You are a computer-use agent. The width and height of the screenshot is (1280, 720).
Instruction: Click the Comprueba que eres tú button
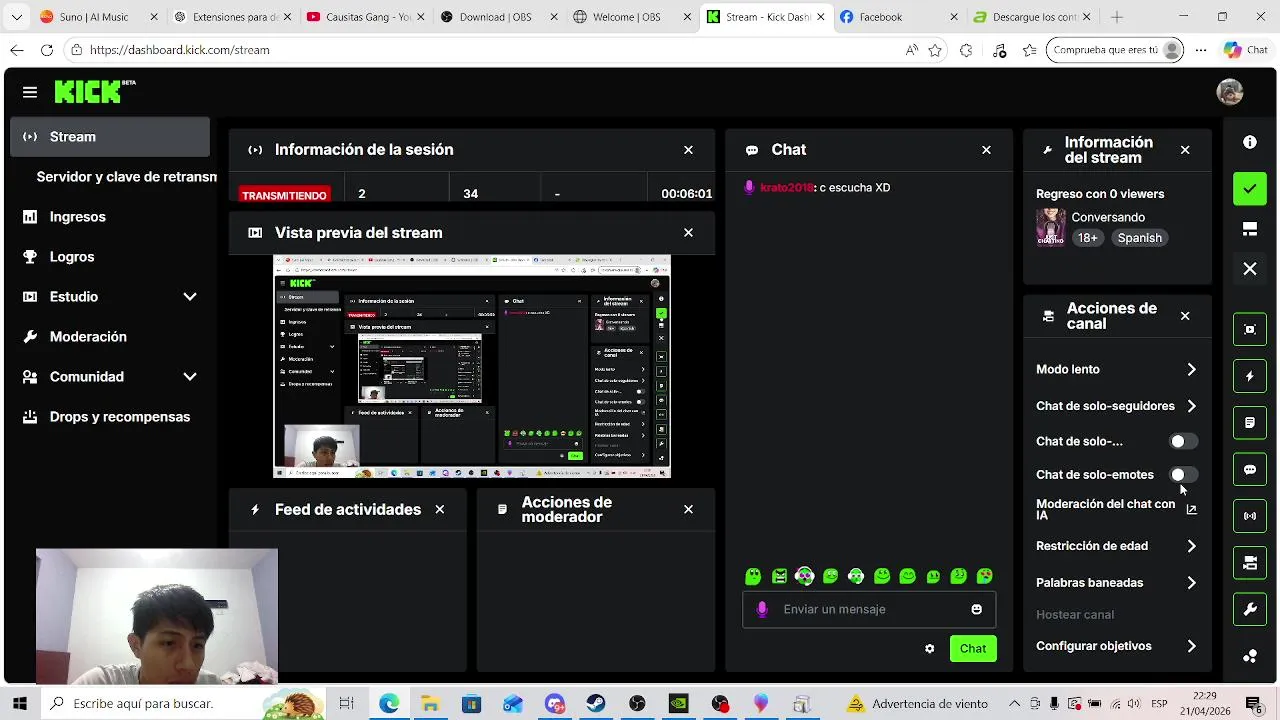click(1115, 50)
